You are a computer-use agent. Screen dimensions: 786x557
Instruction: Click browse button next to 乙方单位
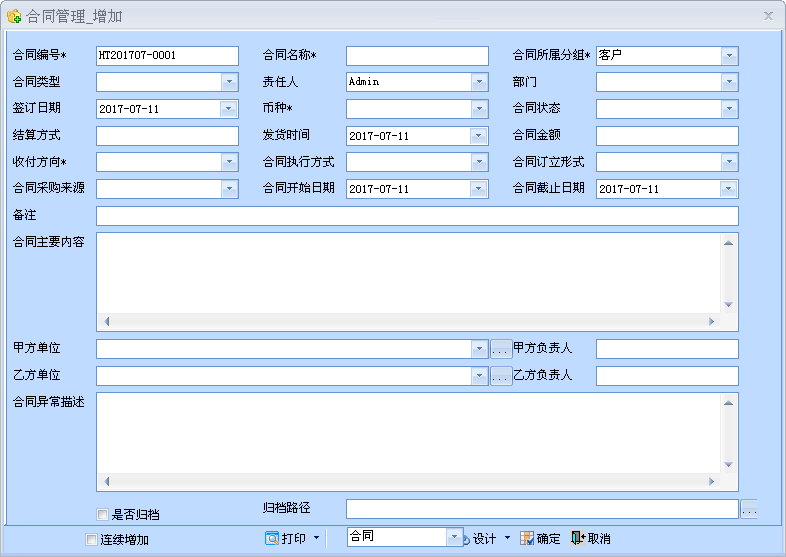coord(501,376)
